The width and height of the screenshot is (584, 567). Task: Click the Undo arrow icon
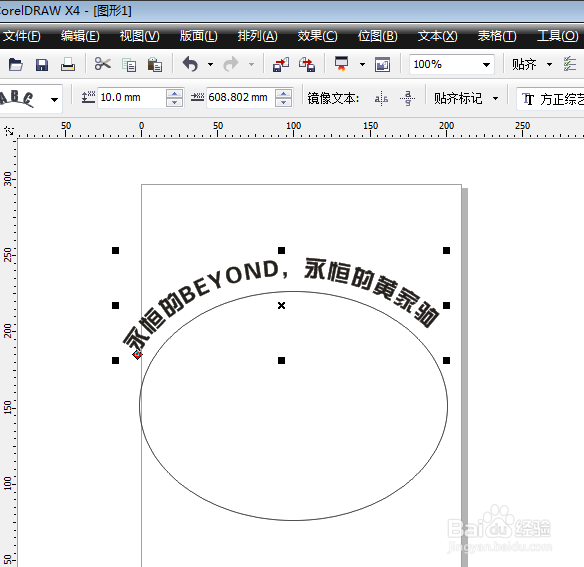[x=190, y=64]
